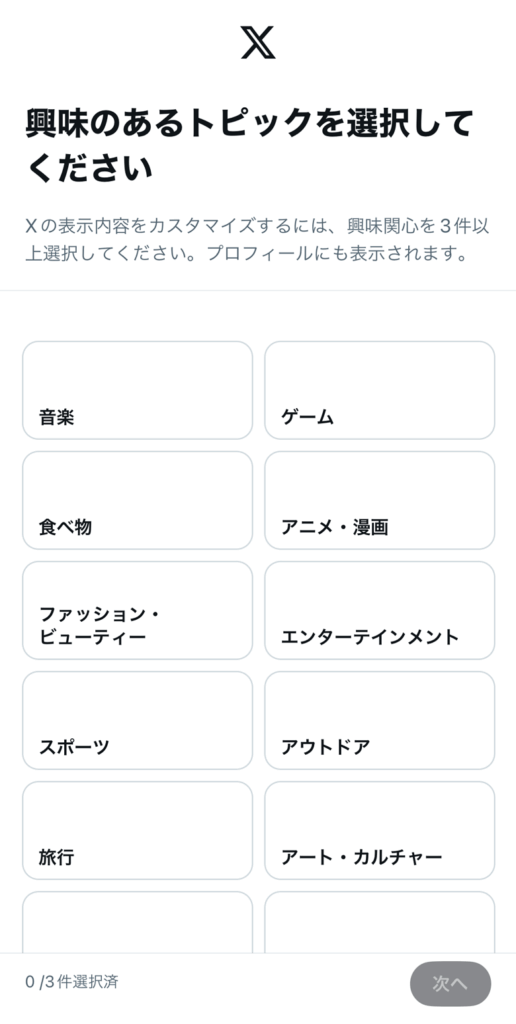Viewport: 516px width, 1024px height.
Task: Pick the アニメ・漫画 topic card
Action: (379, 500)
